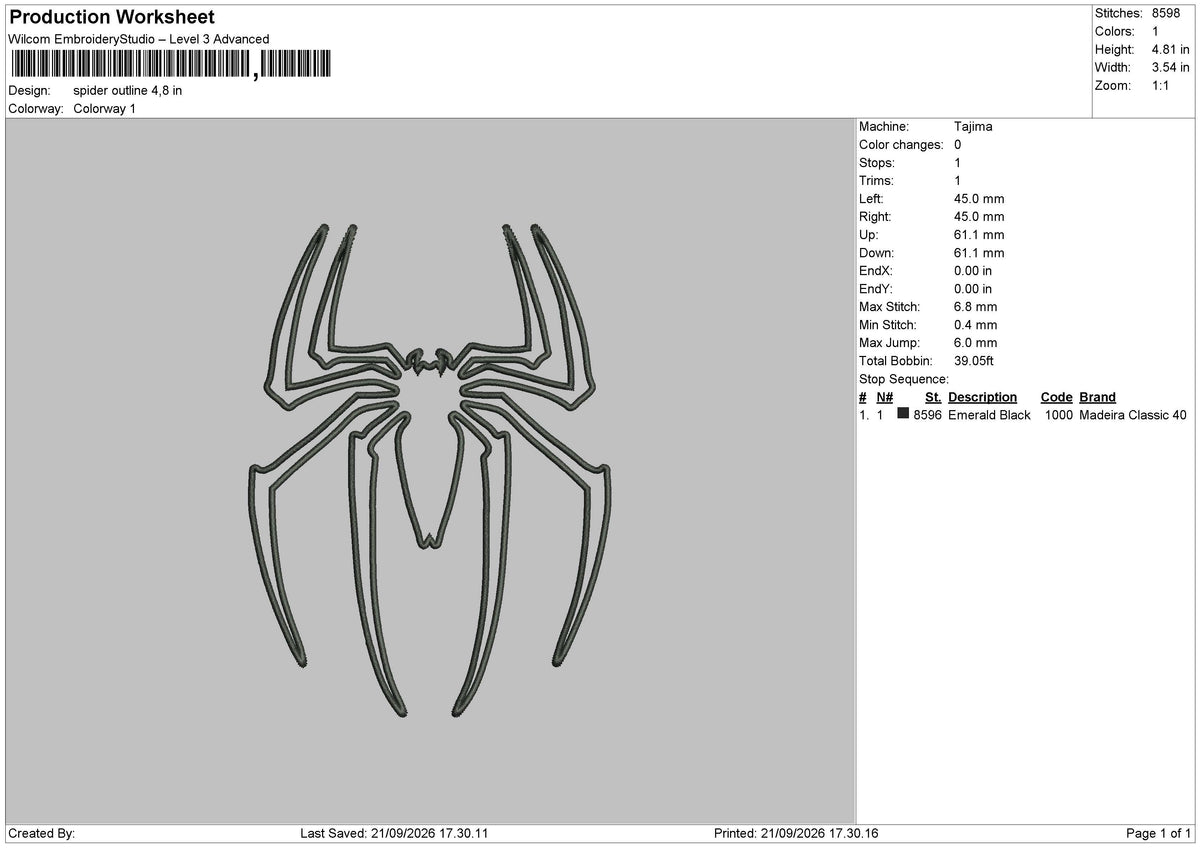Click the Color changes value 0
The width and height of the screenshot is (1200, 848).
point(958,145)
